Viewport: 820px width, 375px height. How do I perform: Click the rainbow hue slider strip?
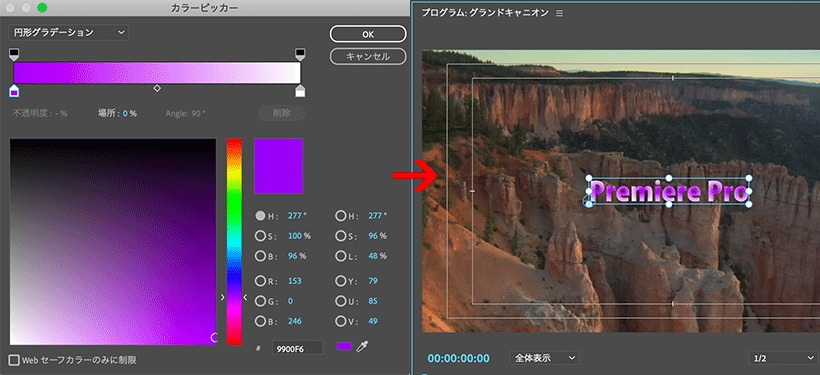234,242
